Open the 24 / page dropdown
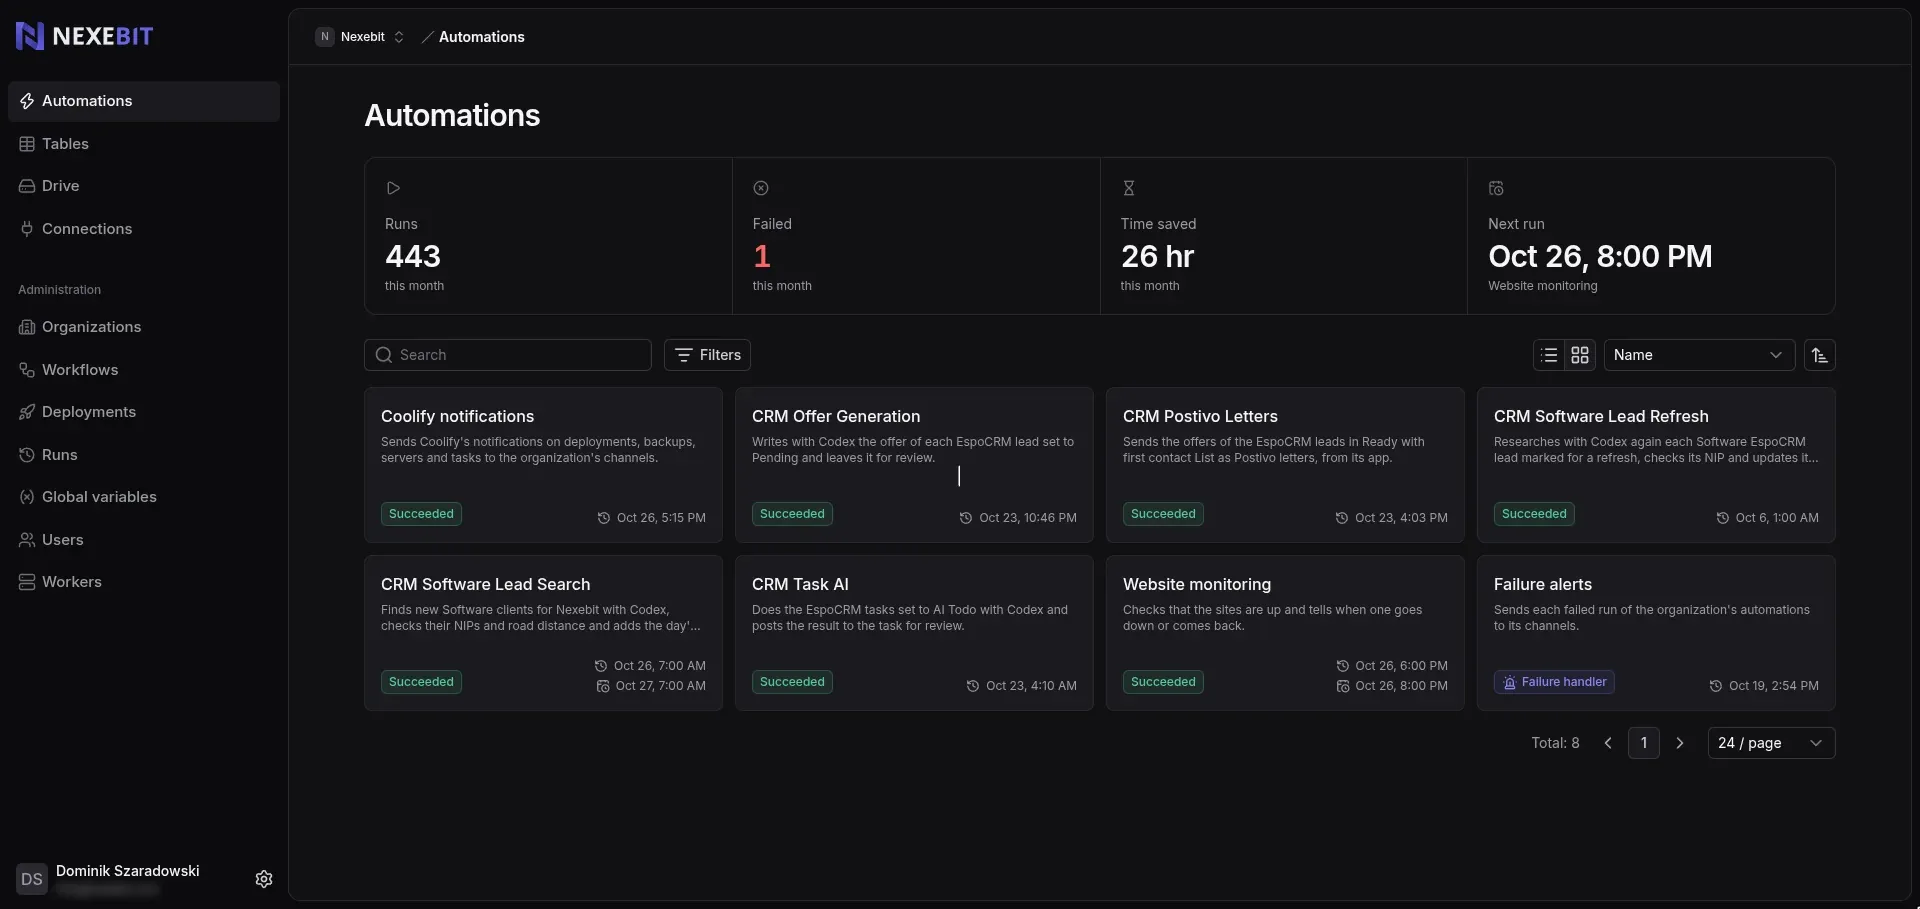1920x909 pixels. [x=1771, y=743]
